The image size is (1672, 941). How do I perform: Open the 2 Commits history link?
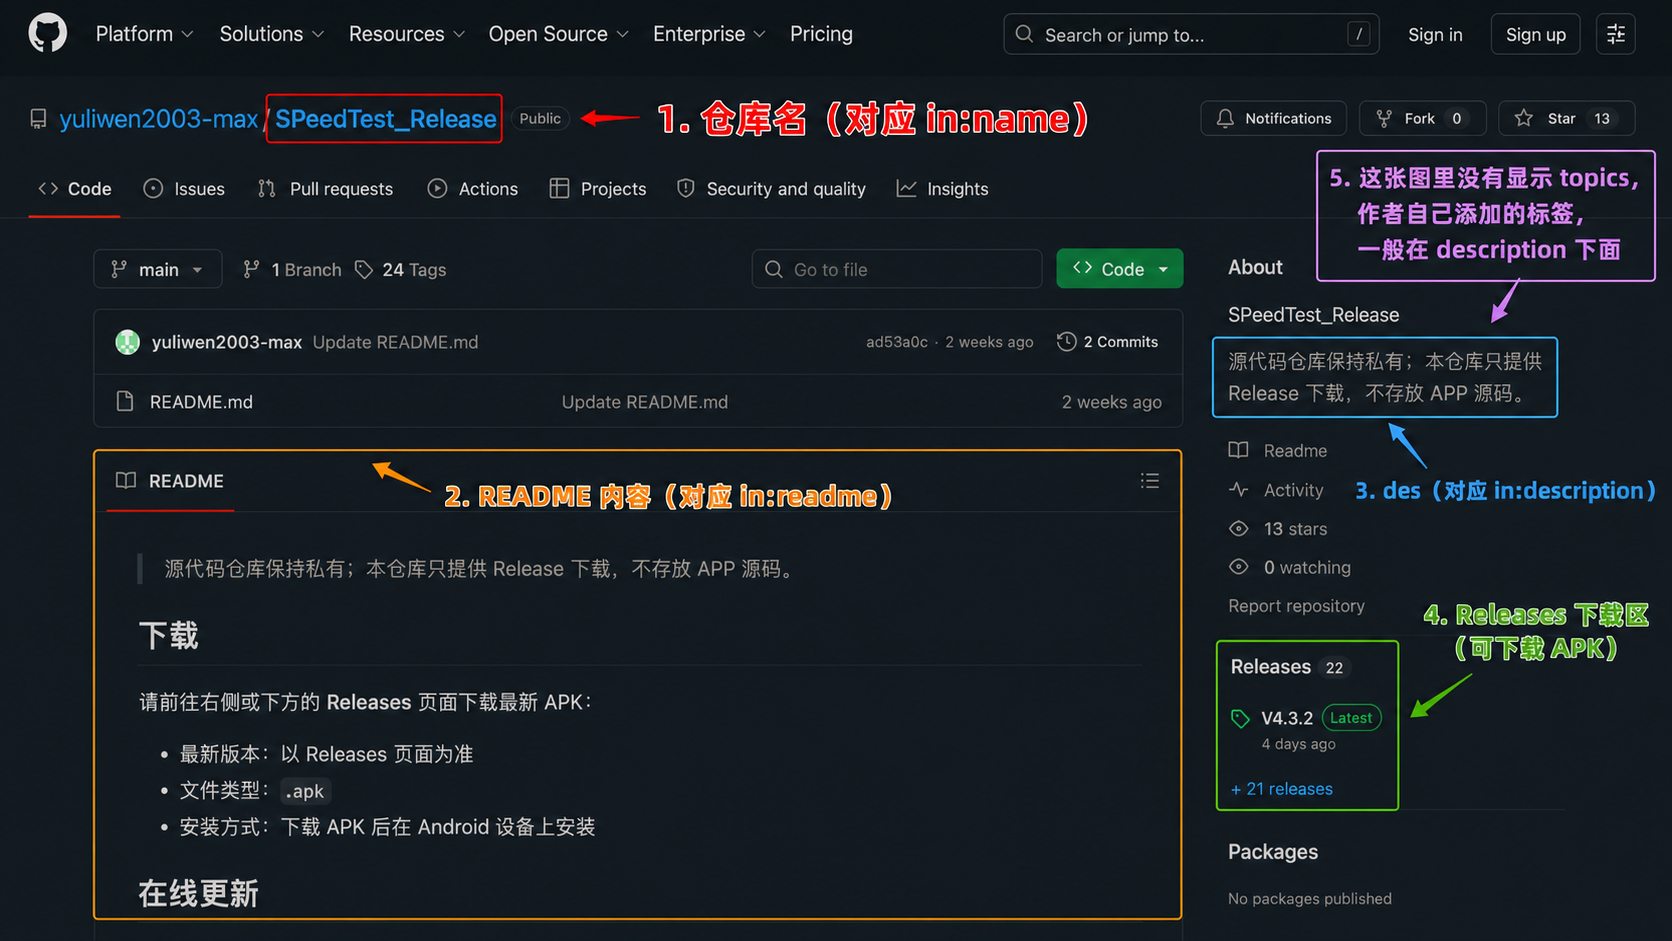click(1107, 342)
